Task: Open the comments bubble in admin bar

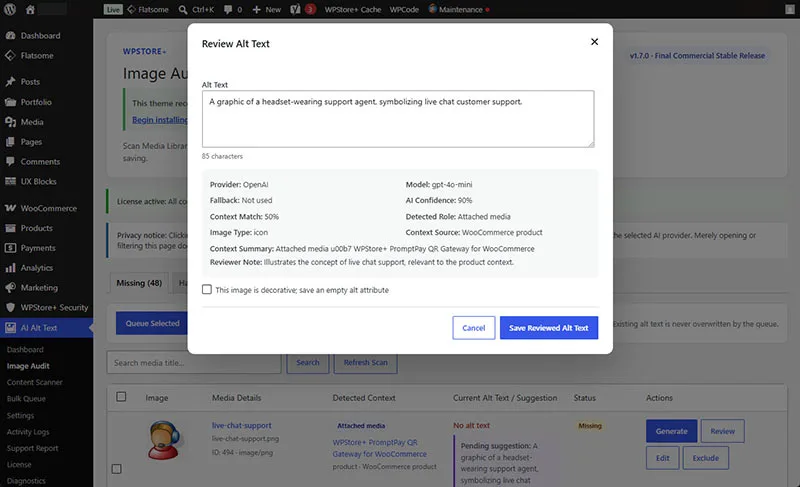Action: pos(233,9)
